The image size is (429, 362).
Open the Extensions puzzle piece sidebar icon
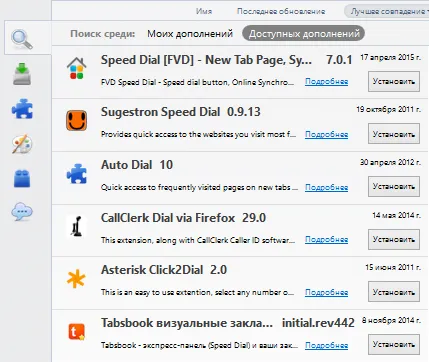click(x=22, y=109)
